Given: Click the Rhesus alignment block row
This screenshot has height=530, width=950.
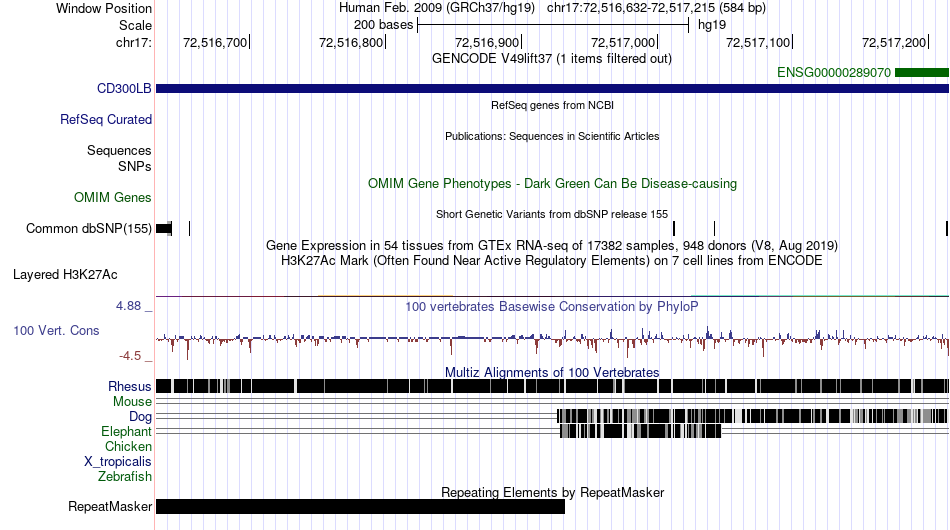Looking at the screenshot, I should click(552, 386).
